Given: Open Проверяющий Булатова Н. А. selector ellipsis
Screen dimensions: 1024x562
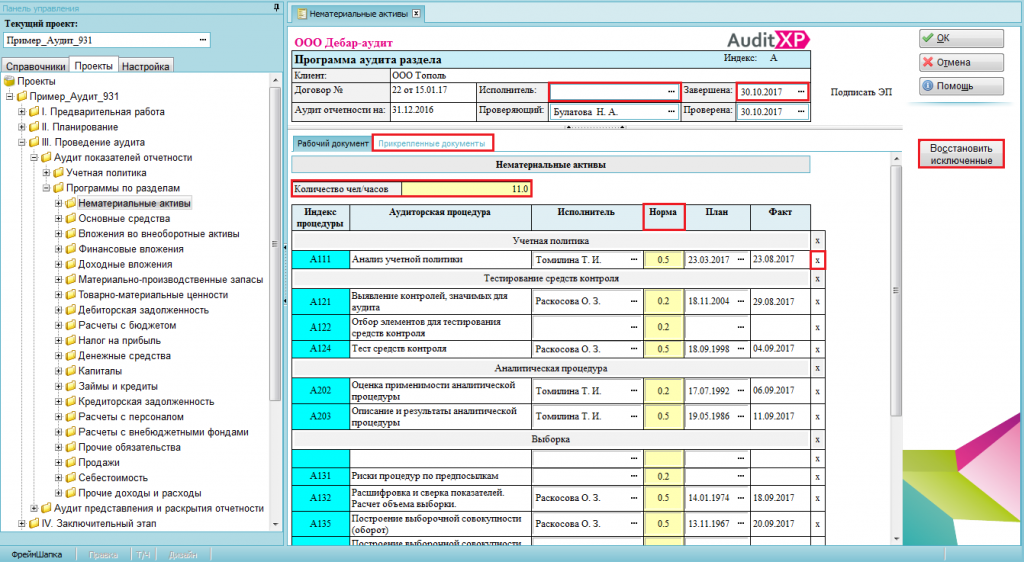Looking at the screenshot, I should [x=671, y=112].
